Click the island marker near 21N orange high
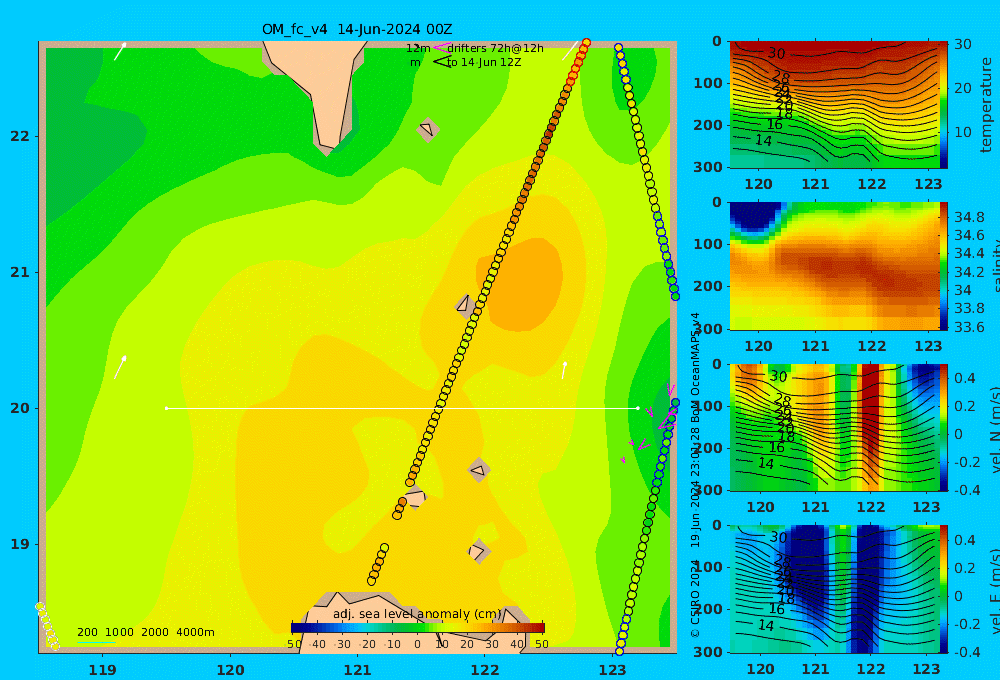 click(464, 306)
